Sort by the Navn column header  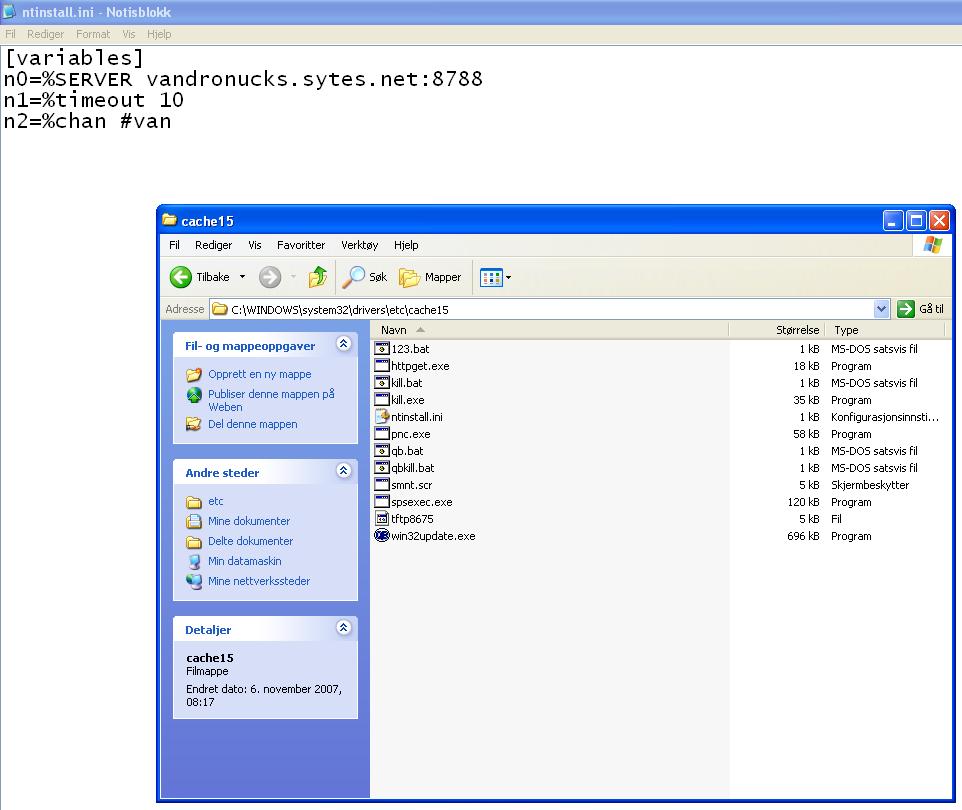[x=550, y=330]
